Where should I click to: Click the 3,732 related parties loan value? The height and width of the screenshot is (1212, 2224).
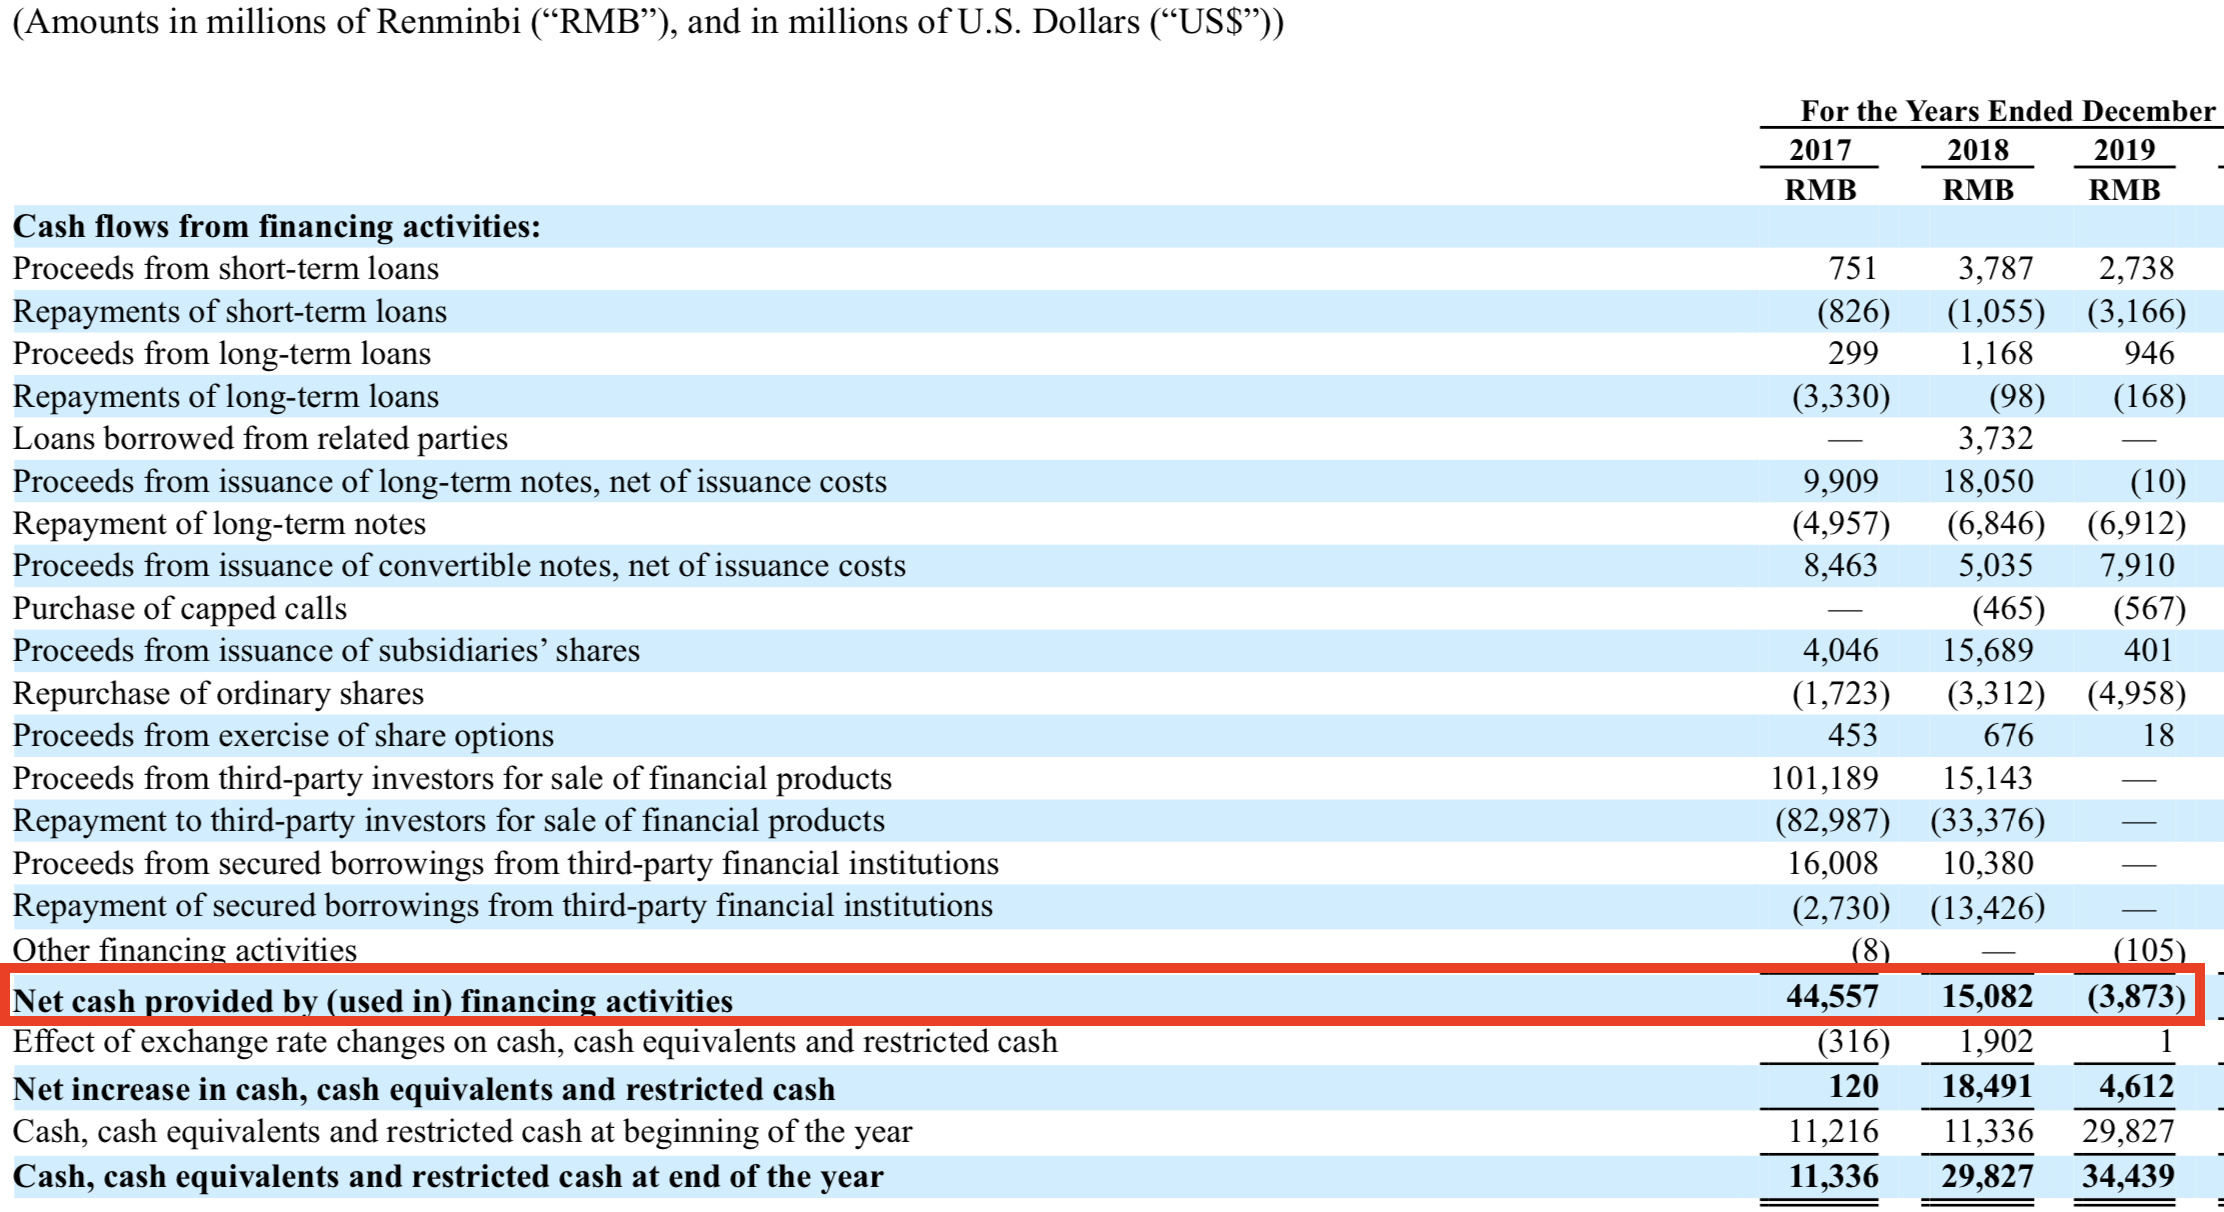pyautogui.click(x=1995, y=439)
